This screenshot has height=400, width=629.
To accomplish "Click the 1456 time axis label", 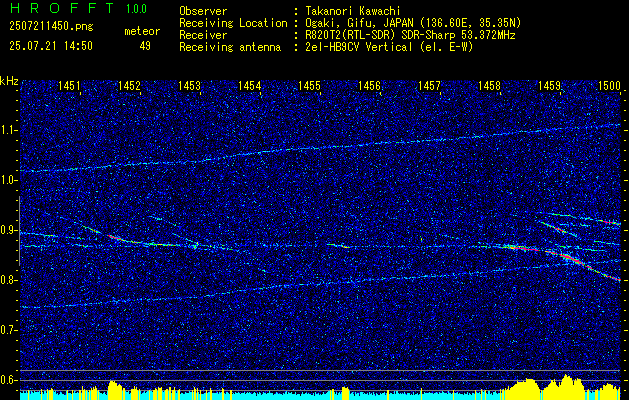I will click(369, 85).
